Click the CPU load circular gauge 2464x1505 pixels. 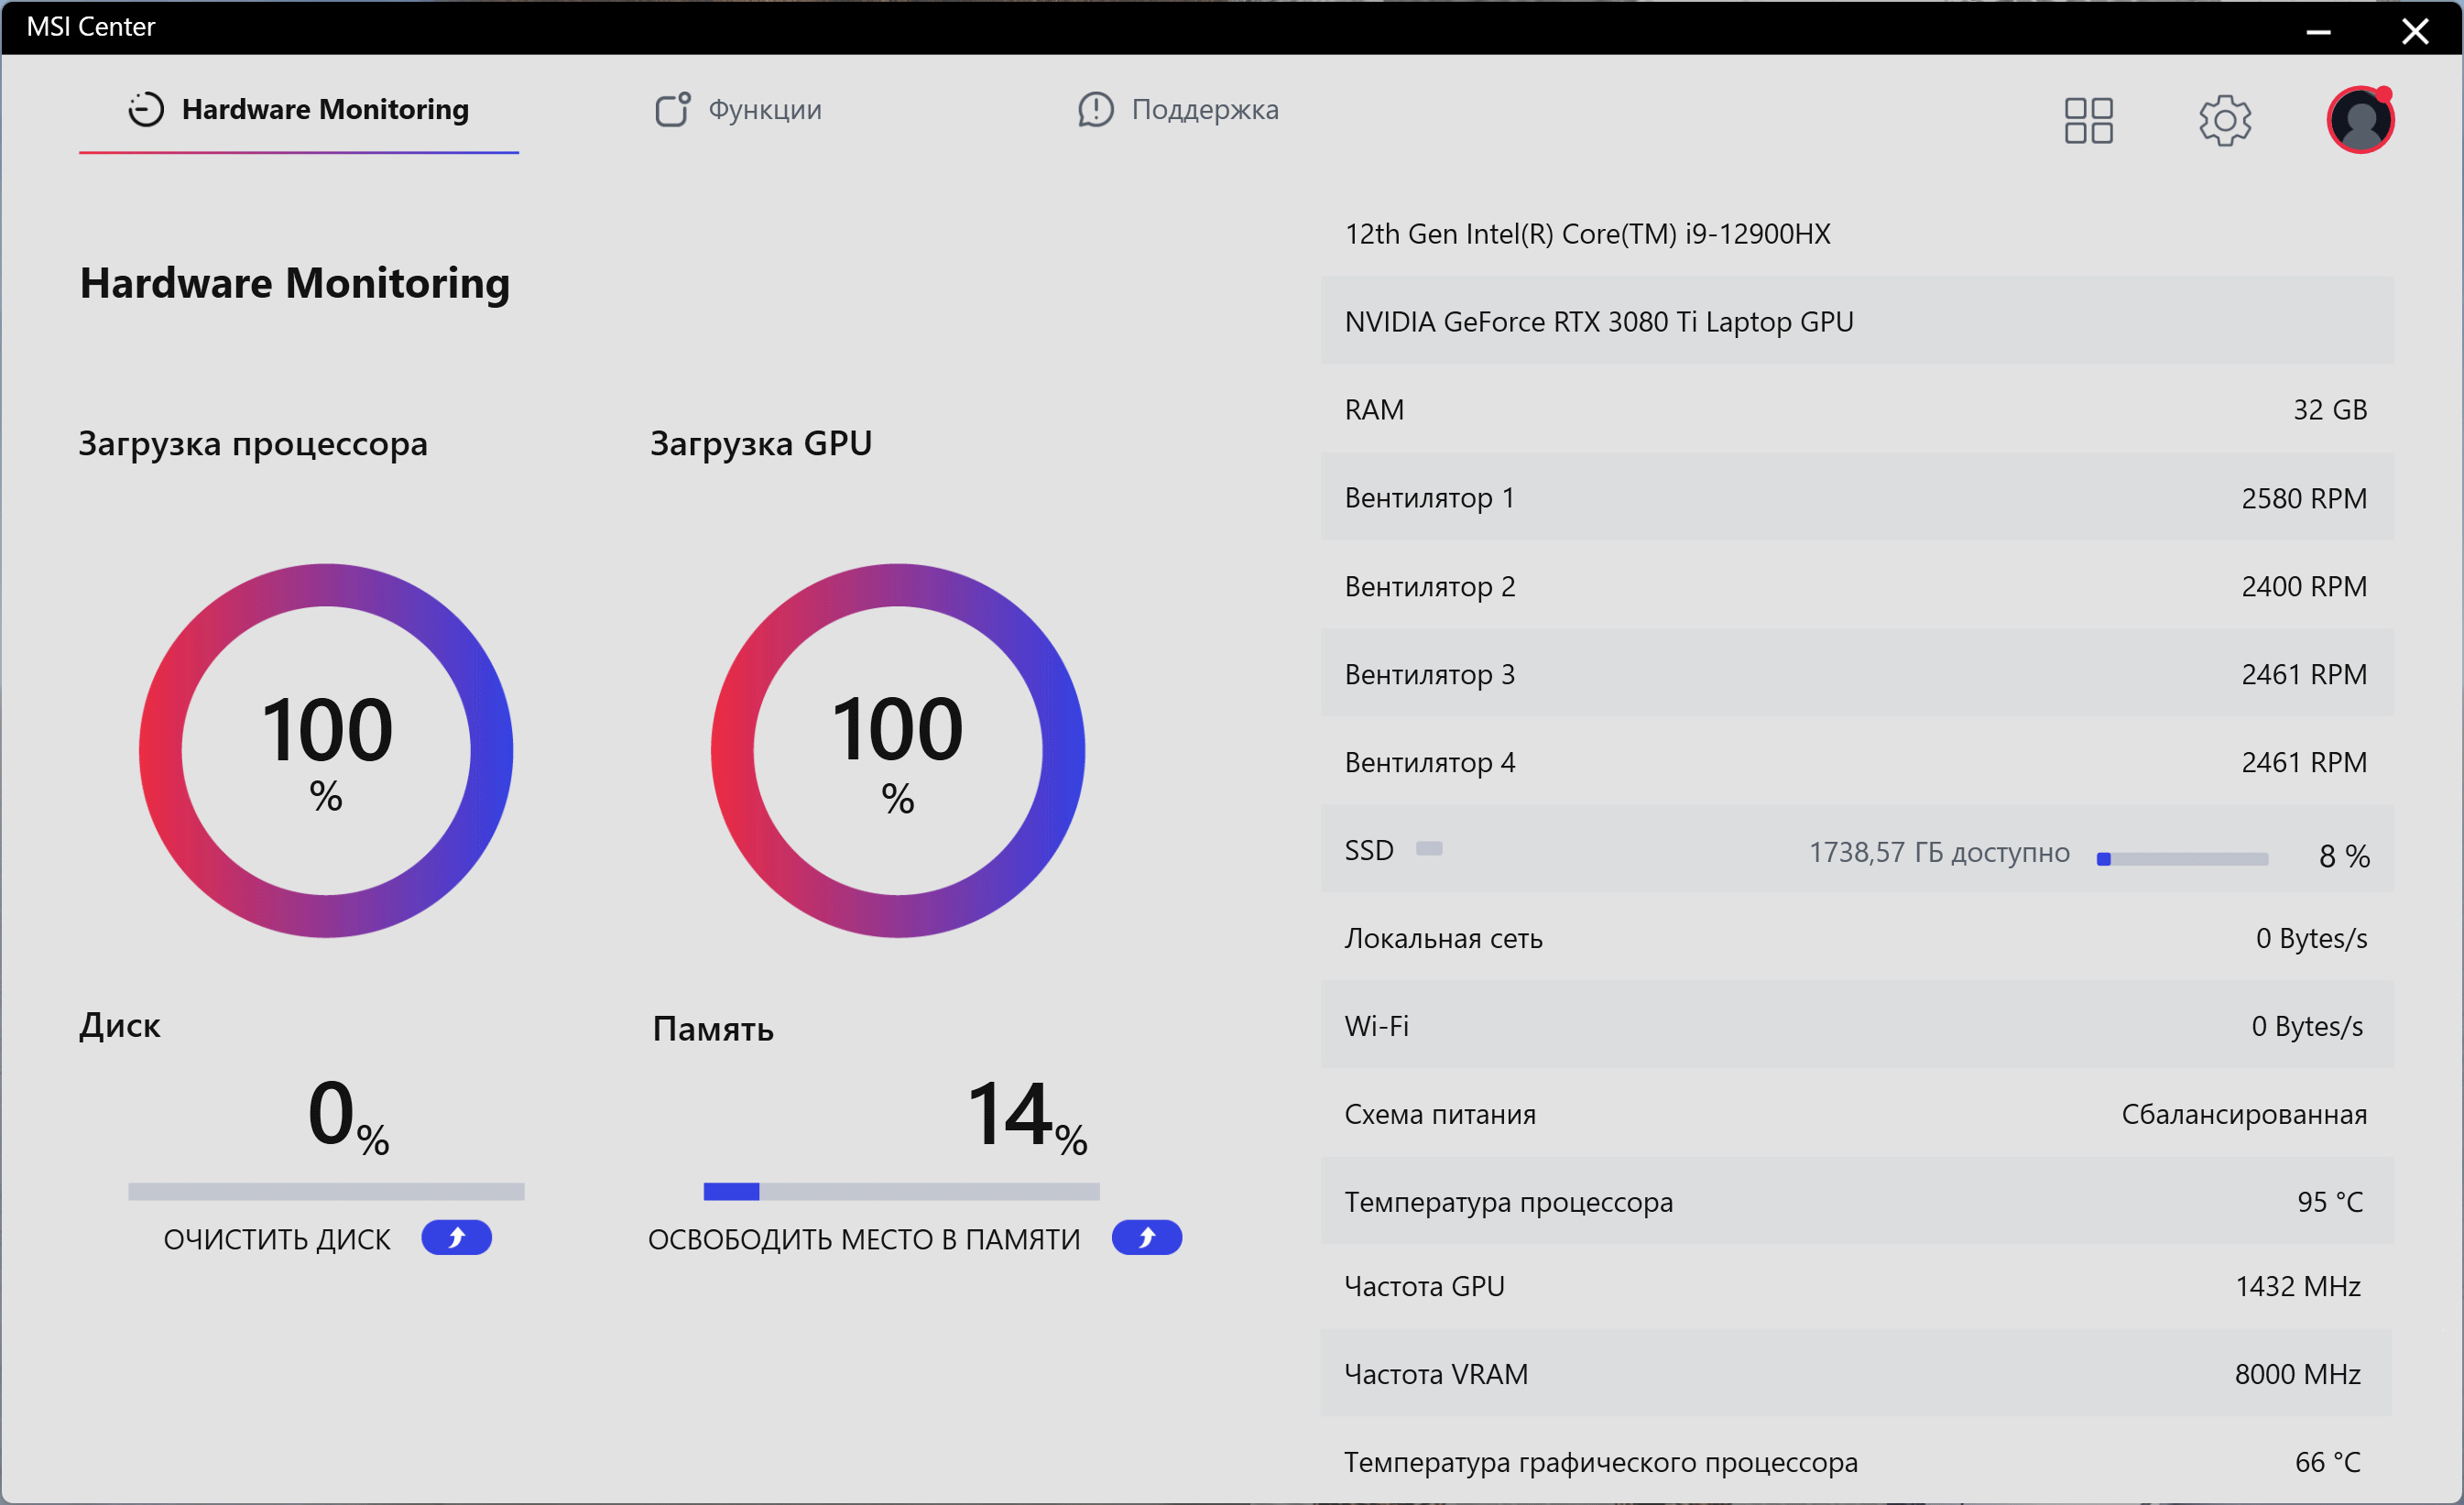pos(326,751)
